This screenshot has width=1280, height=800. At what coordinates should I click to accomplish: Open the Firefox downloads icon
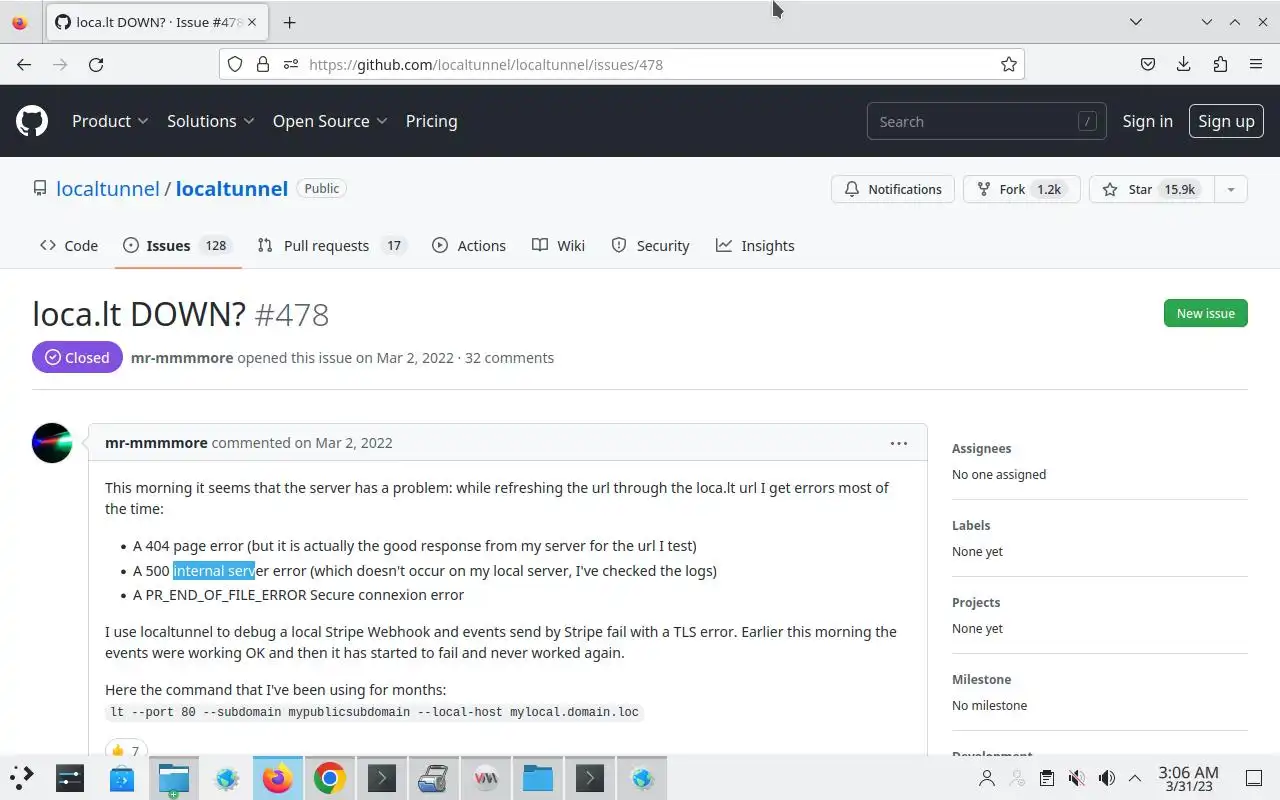[1184, 64]
